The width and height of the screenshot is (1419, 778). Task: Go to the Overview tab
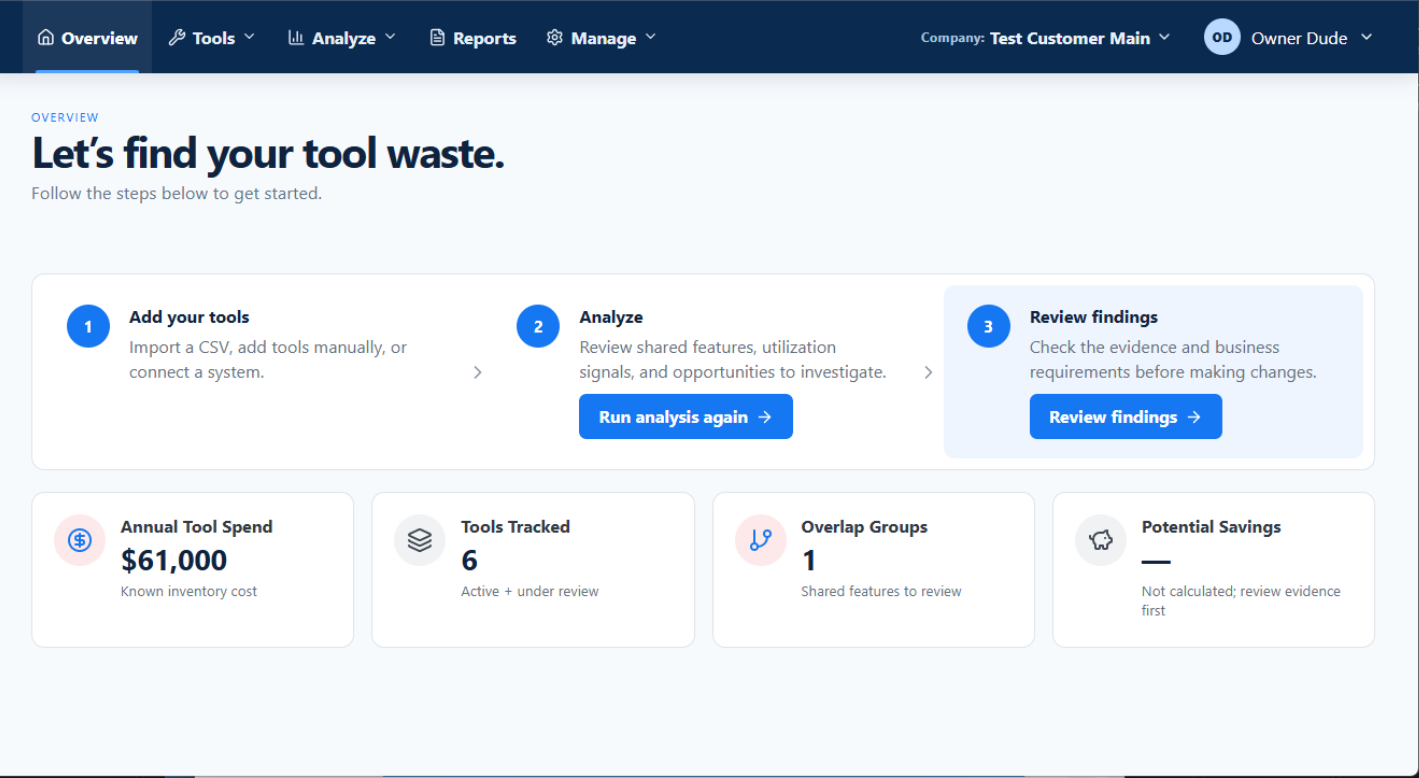point(87,37)
